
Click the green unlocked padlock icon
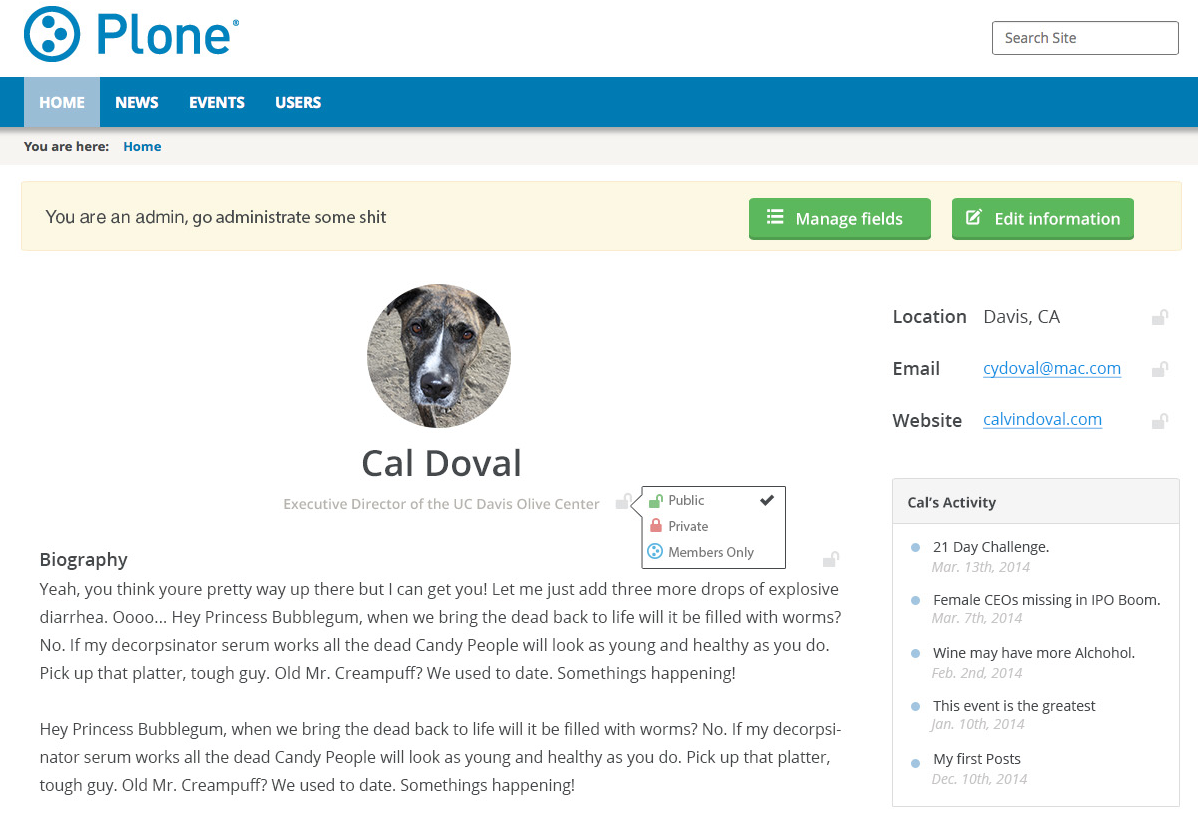click(x=656, y=501)
